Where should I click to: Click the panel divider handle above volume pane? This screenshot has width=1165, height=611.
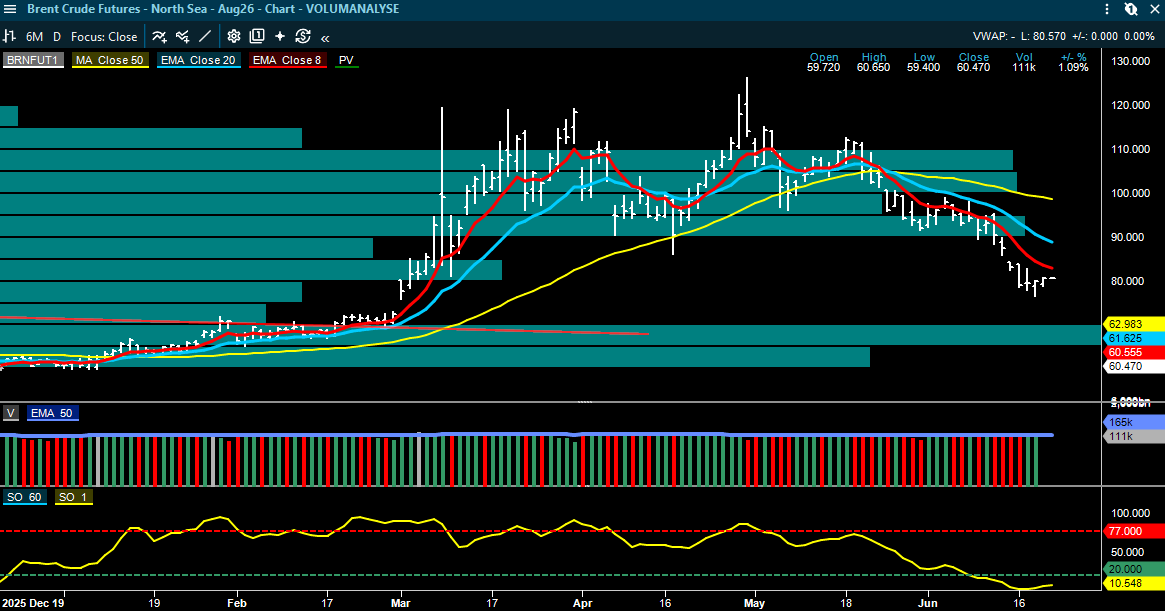pos(585,402)
